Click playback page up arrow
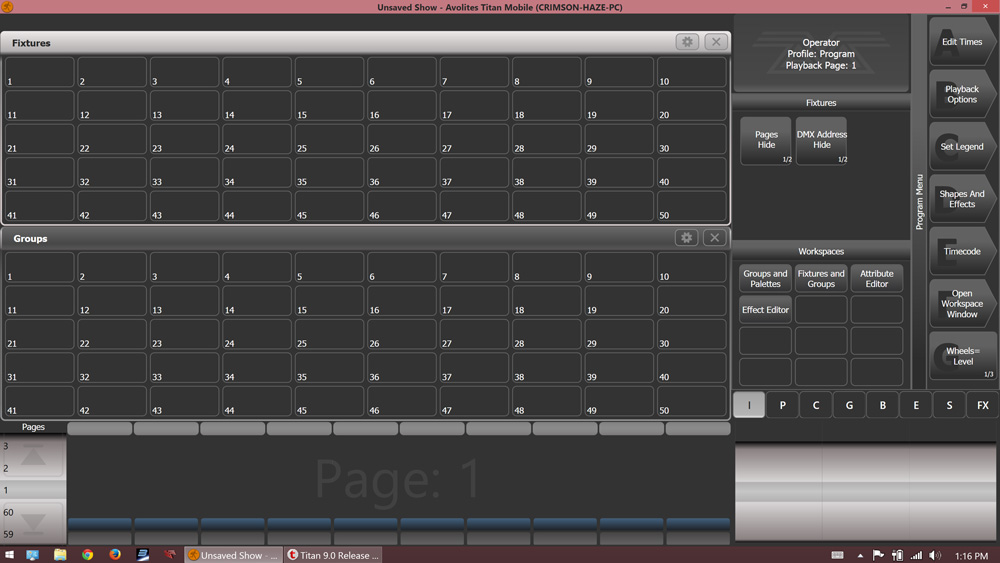 [x=33, y=457]
